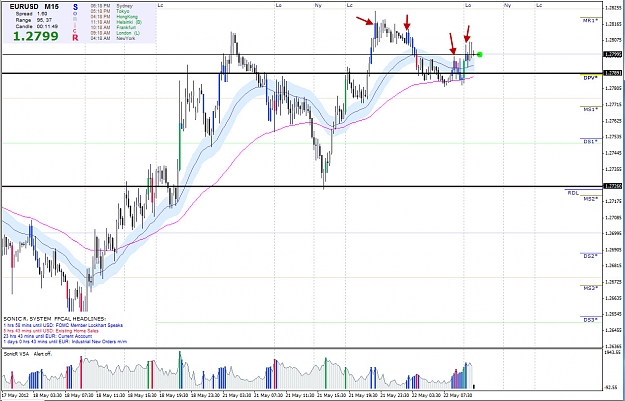This screenshot has height=401, width=625.
Task: Click the vertical SonicR logo
Action: (x=75, y=22)
